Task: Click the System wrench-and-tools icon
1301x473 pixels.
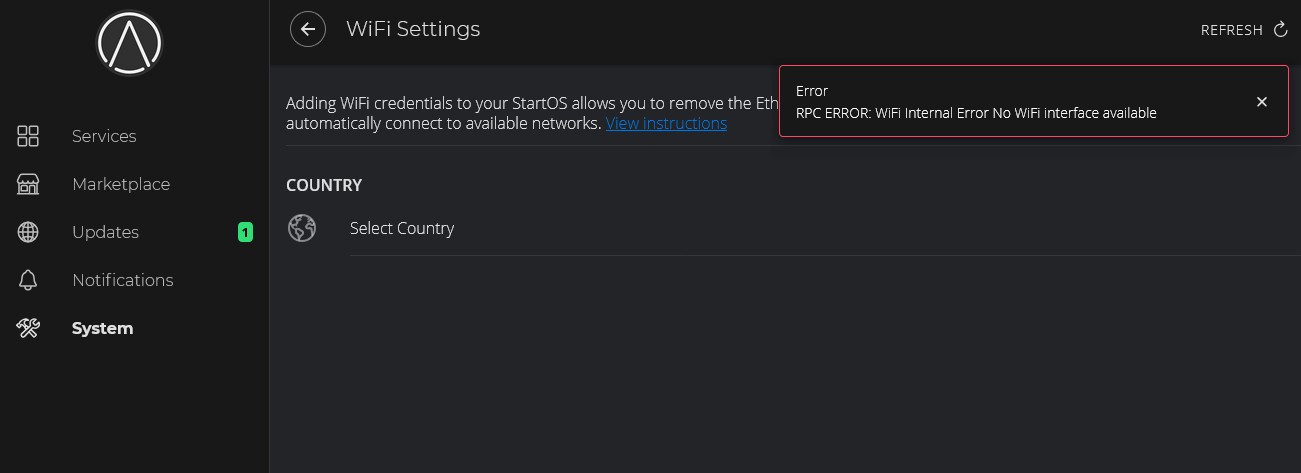Action: pyautogui.click(x=28, y=328)
